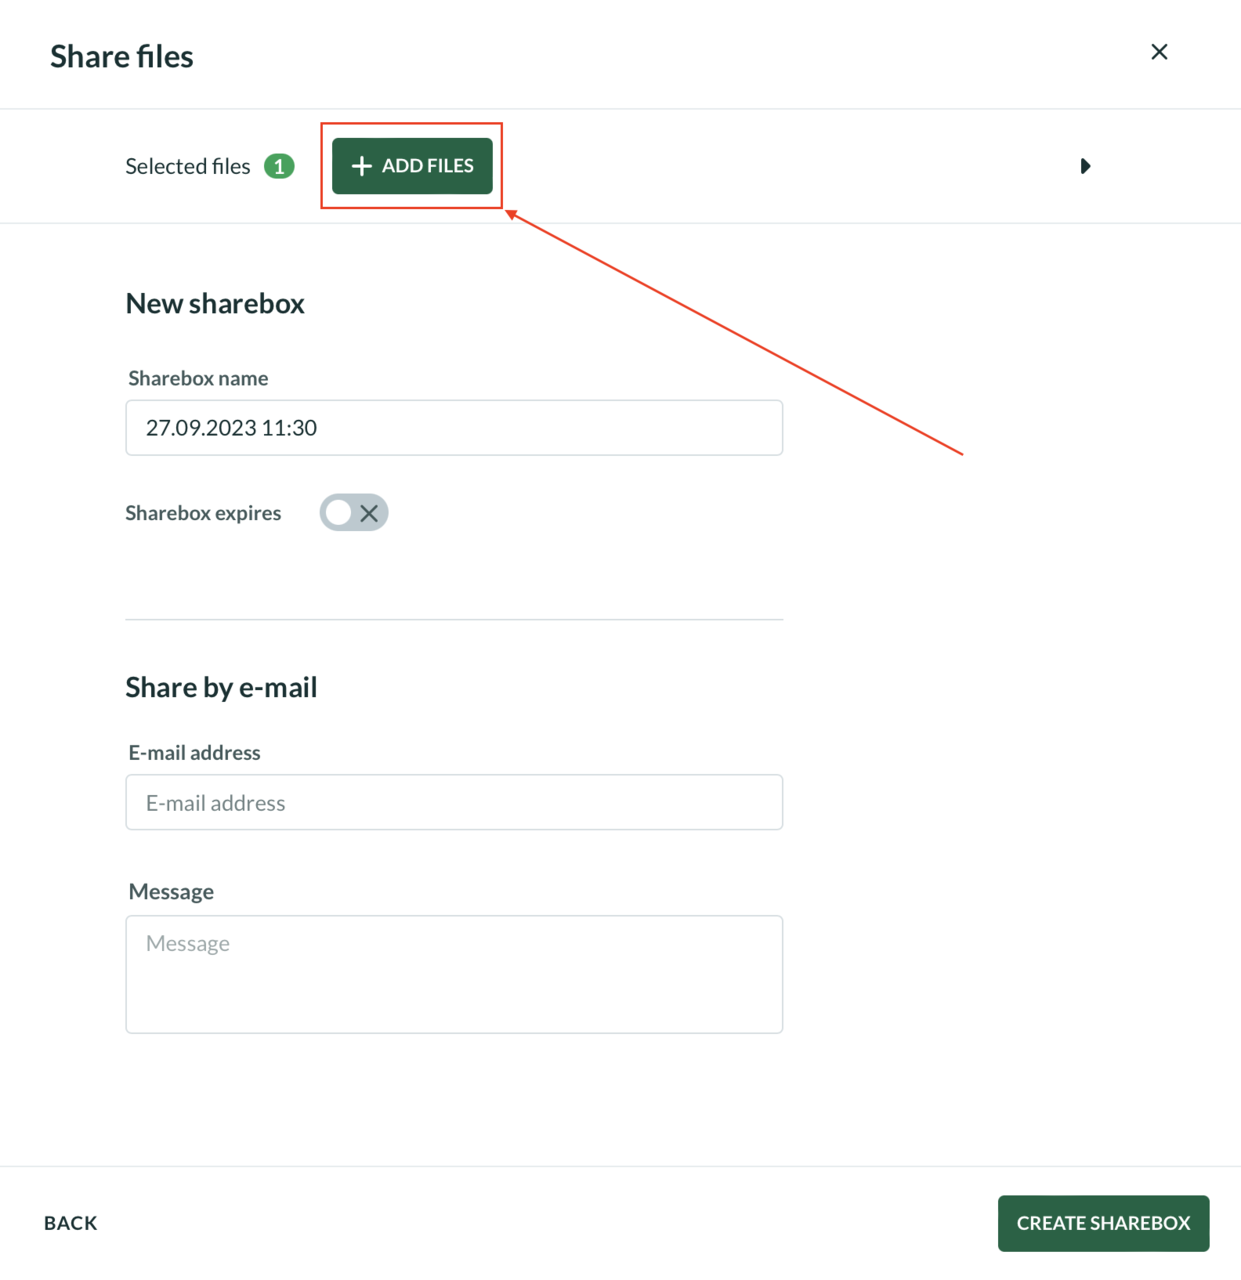Click the Sharebox name field showing 27.09.2023 11:30

click(454, 427)
